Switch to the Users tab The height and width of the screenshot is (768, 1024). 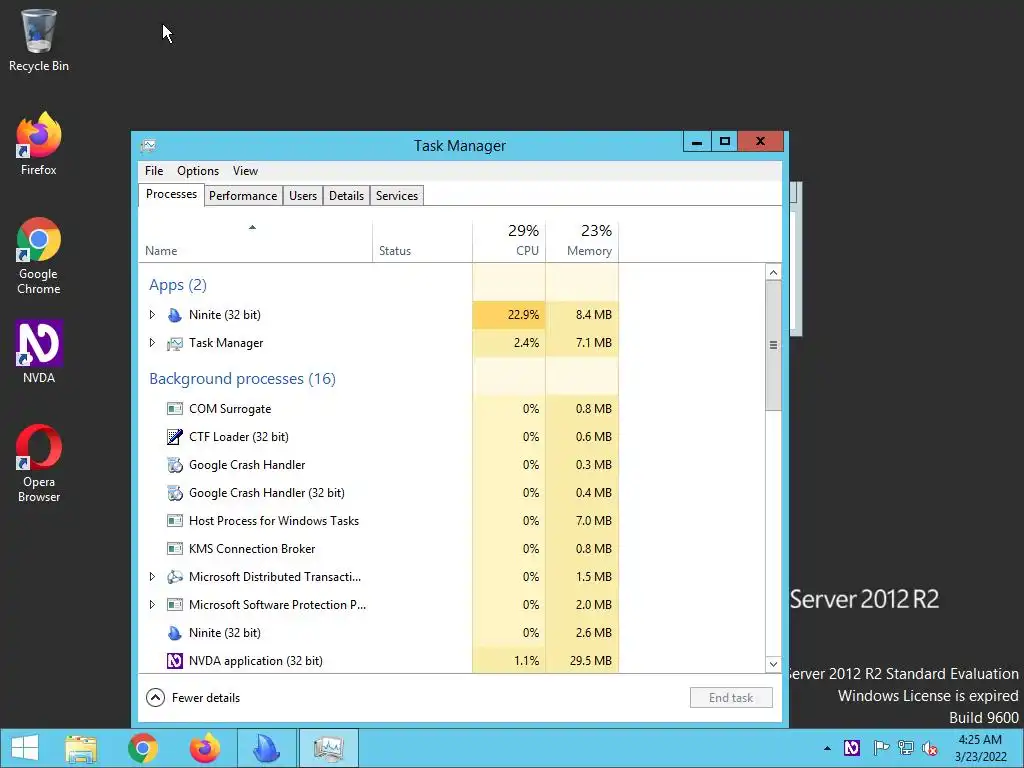click(x=303, y=196)
